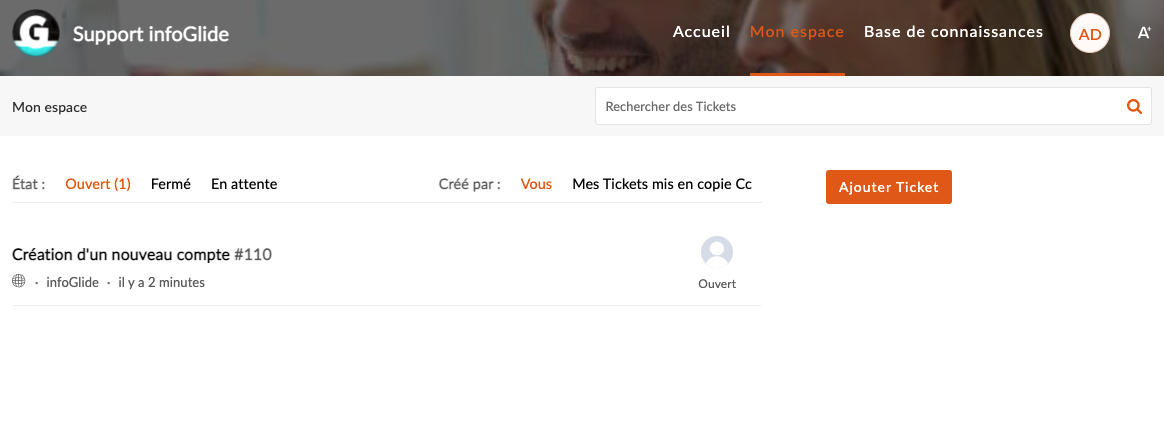The height and width of the screenshot is (423, 1164).
Task: Go to the Accueil menu item
Action: click(701, 32)
